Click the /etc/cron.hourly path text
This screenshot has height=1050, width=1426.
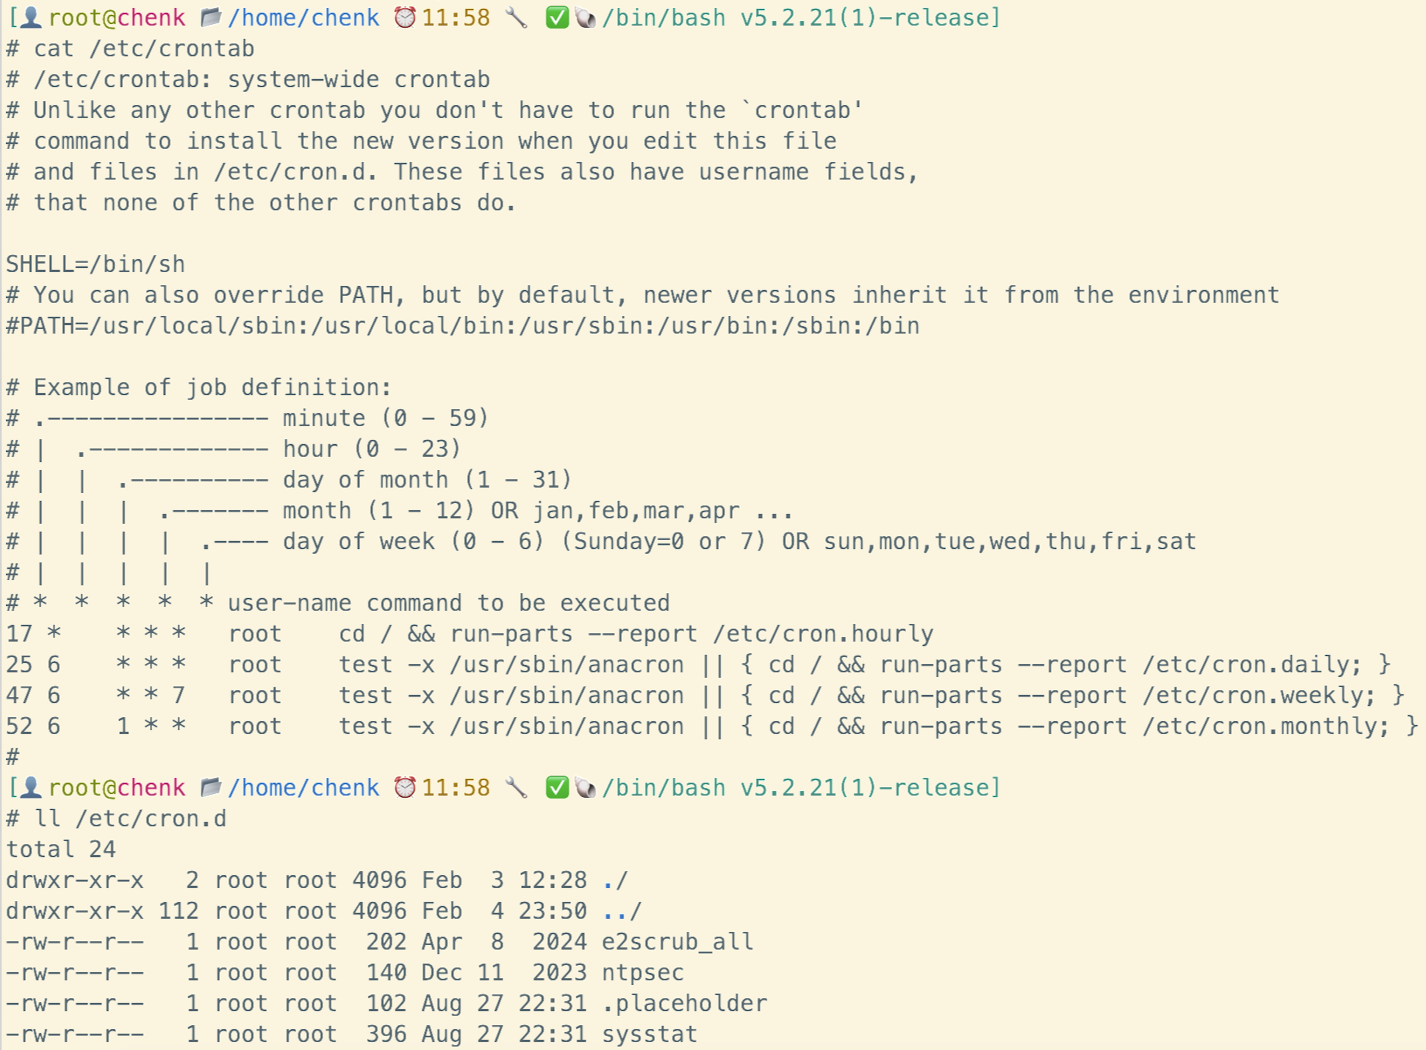coord(822,634)
